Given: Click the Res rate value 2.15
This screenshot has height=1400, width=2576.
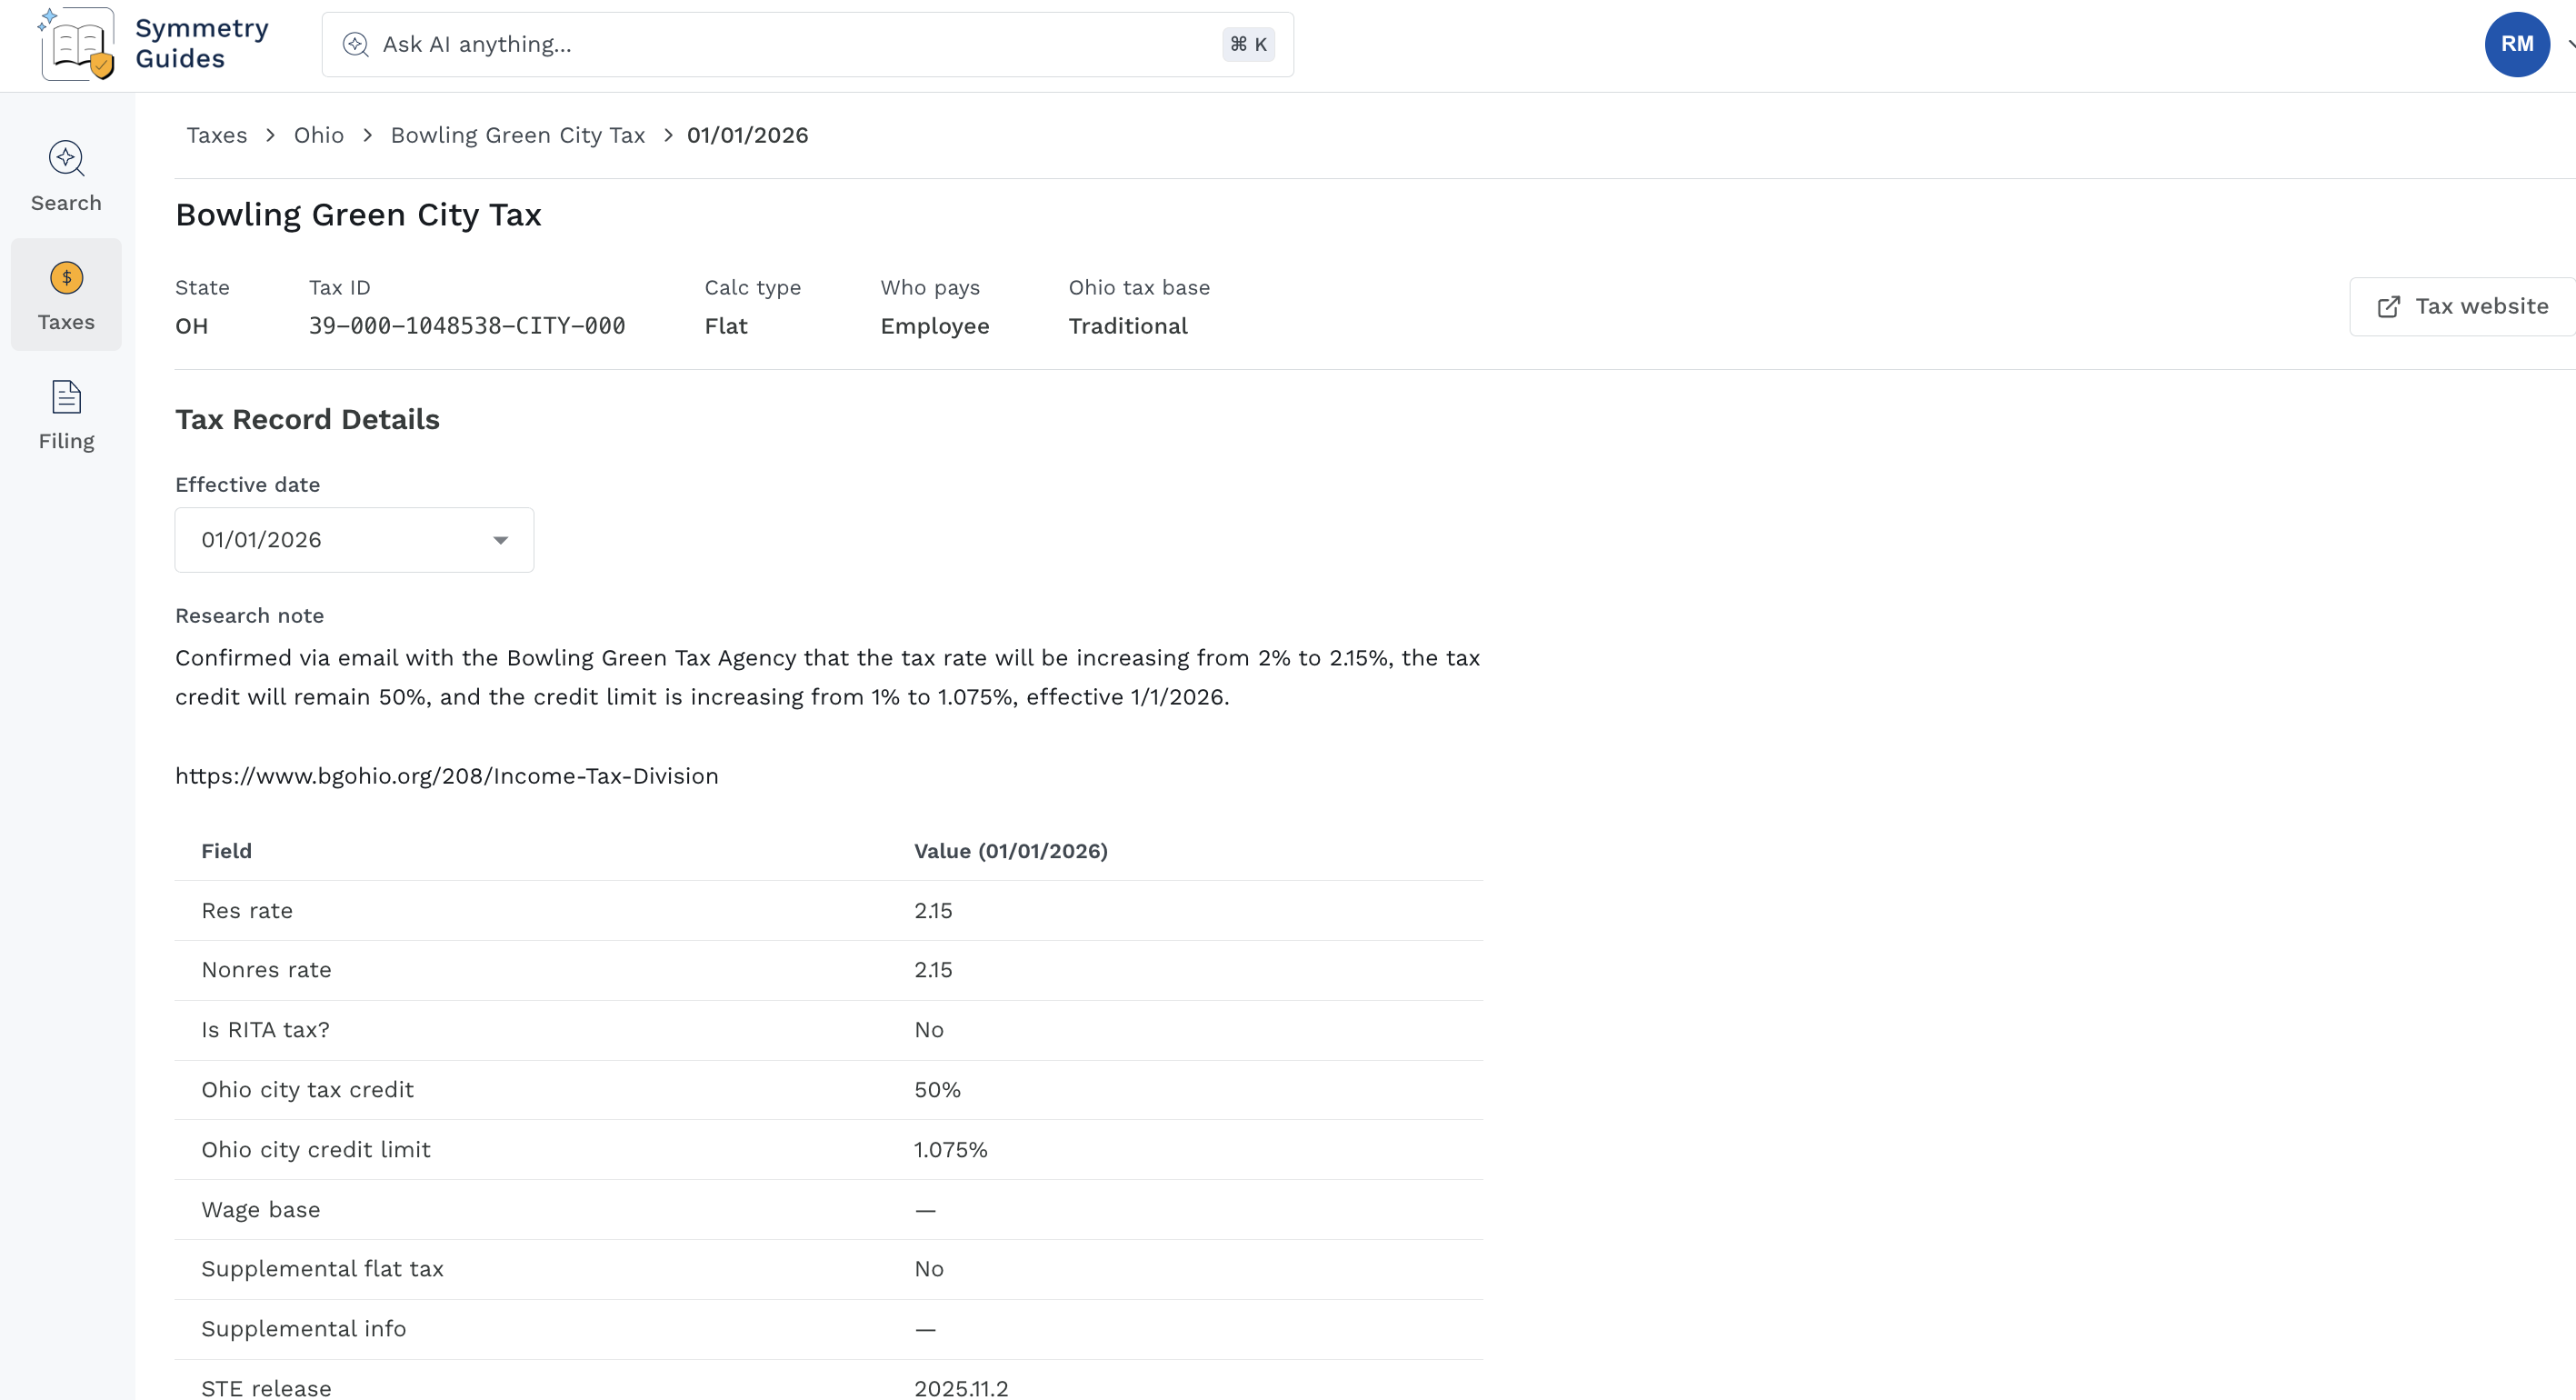Looking at the screenshot, I should 933,911.
